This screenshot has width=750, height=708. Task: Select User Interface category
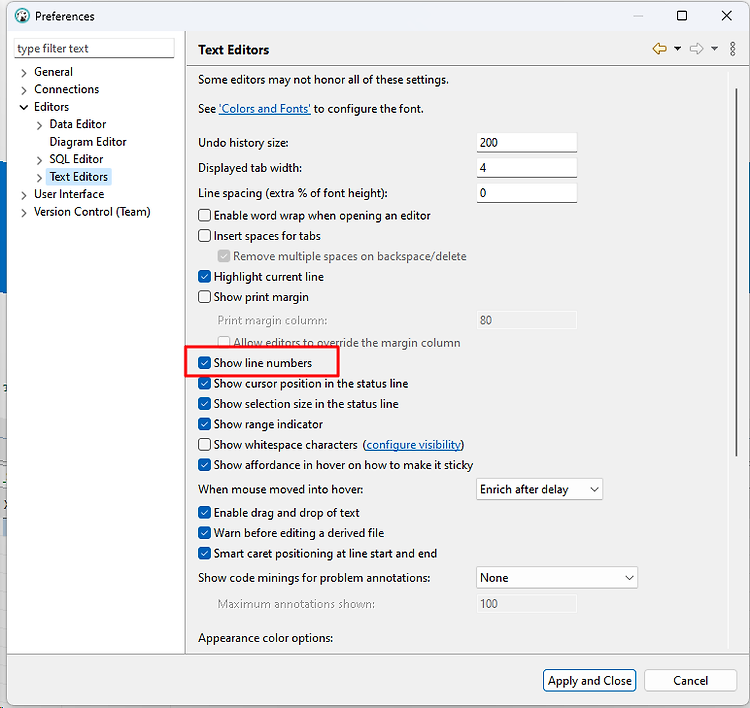[x=69, y=194]
